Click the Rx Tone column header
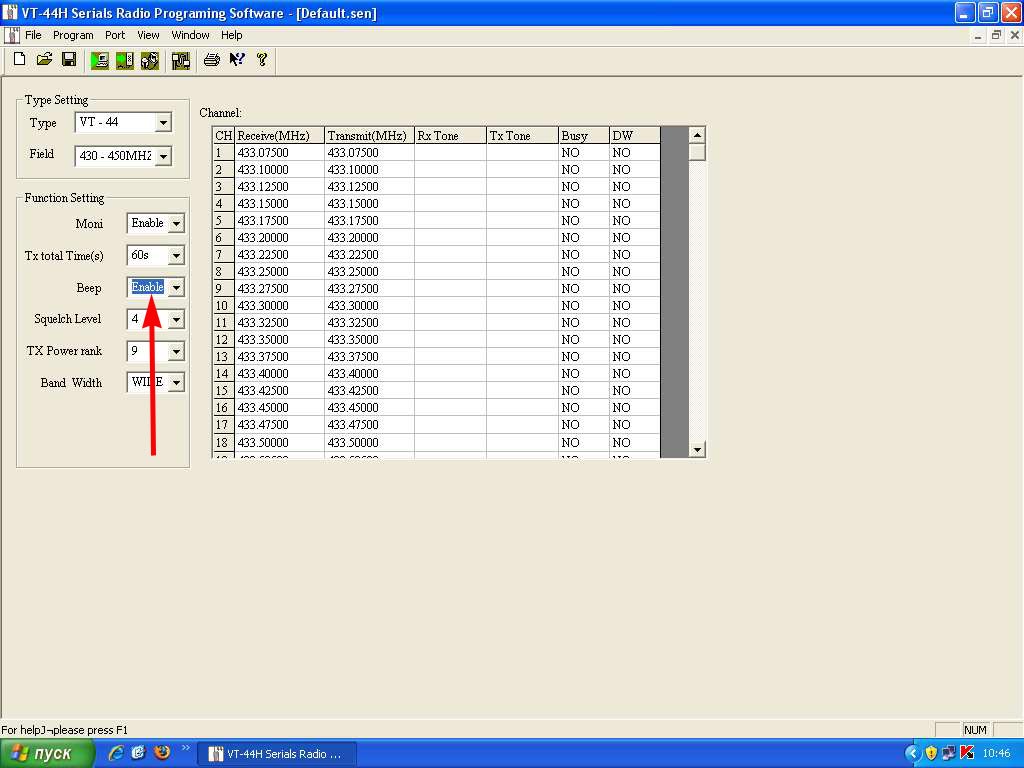1024x768 pixels. click(451, 136)
